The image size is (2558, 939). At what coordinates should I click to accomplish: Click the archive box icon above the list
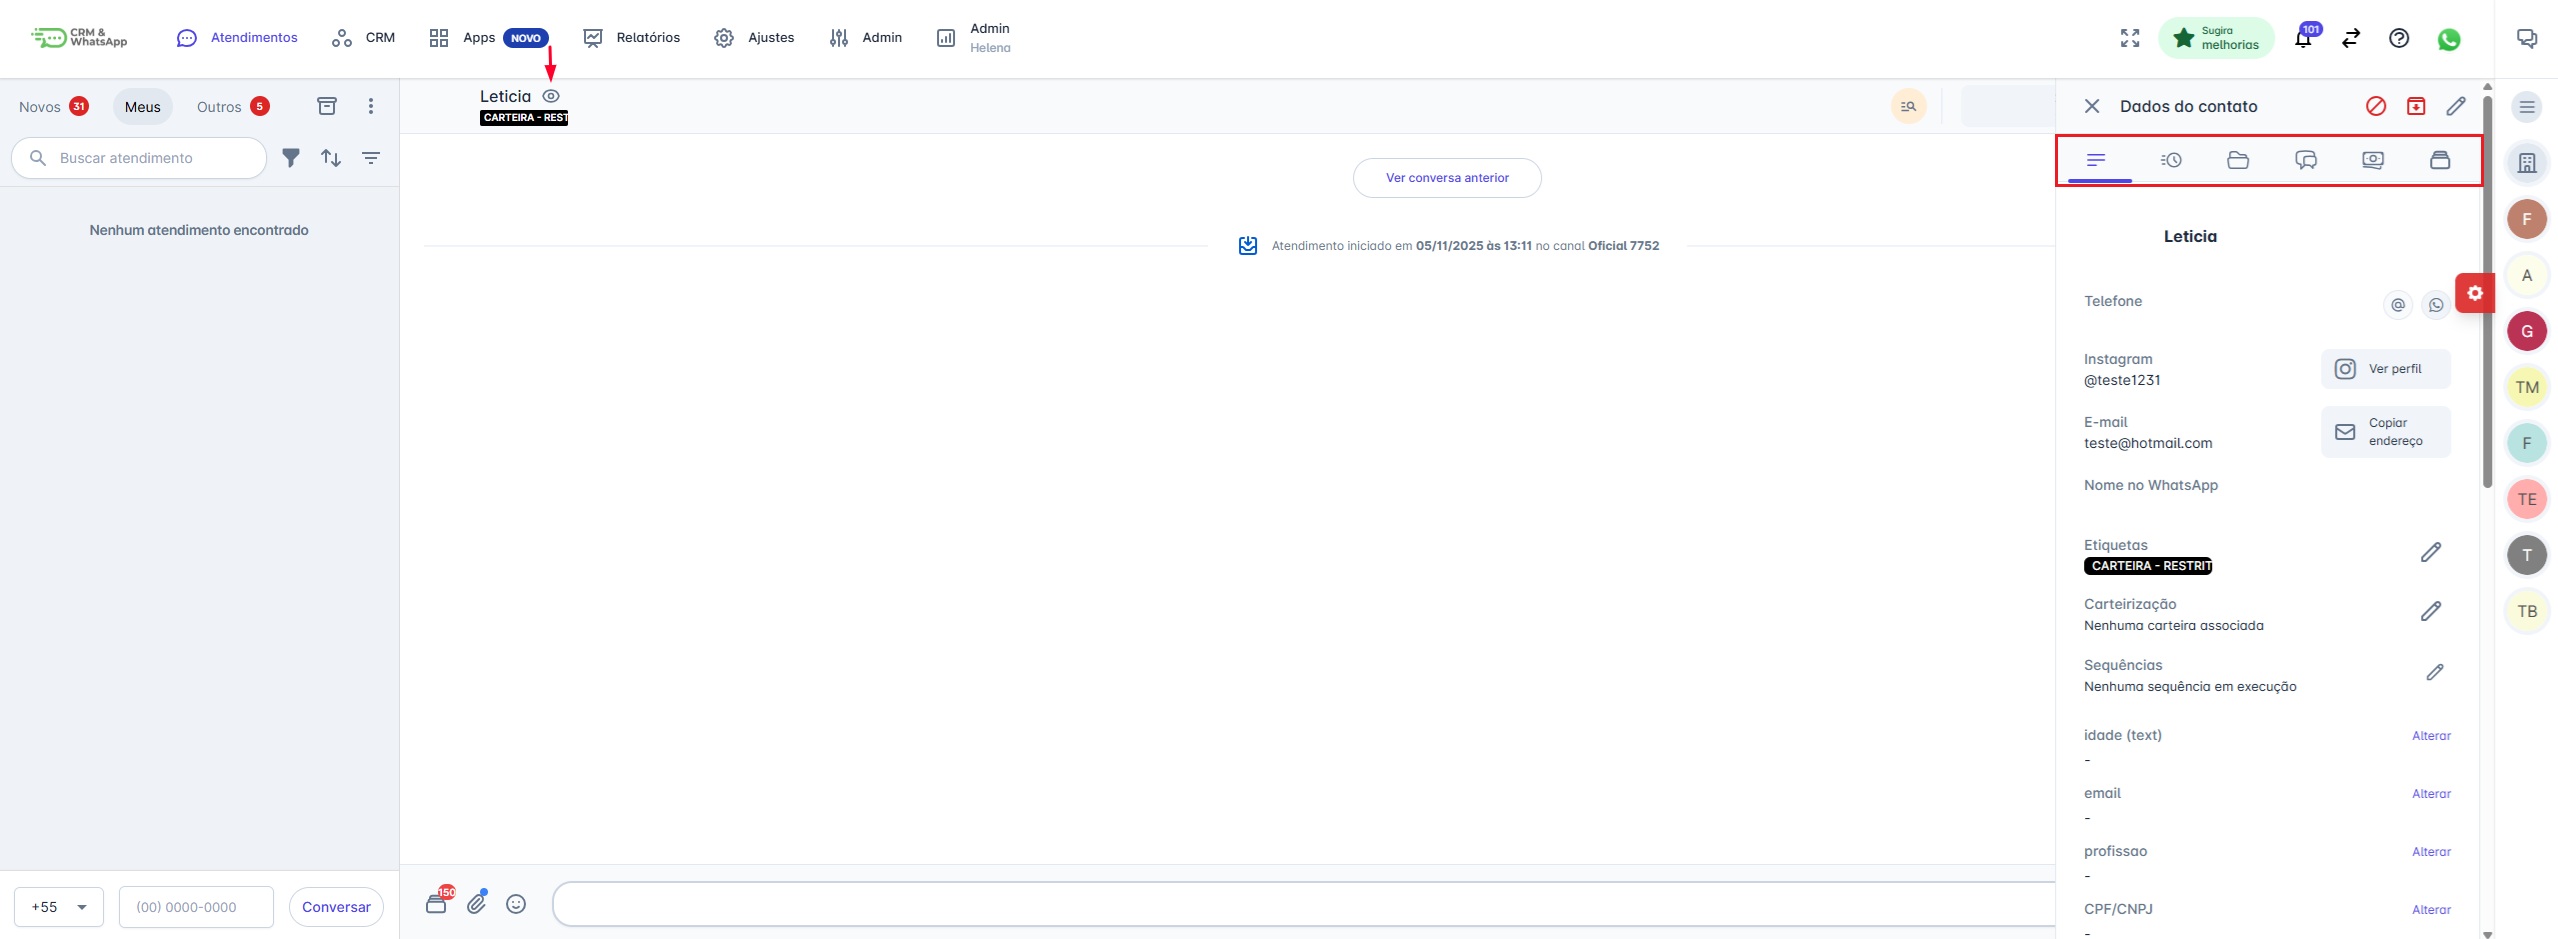(327, 106)
